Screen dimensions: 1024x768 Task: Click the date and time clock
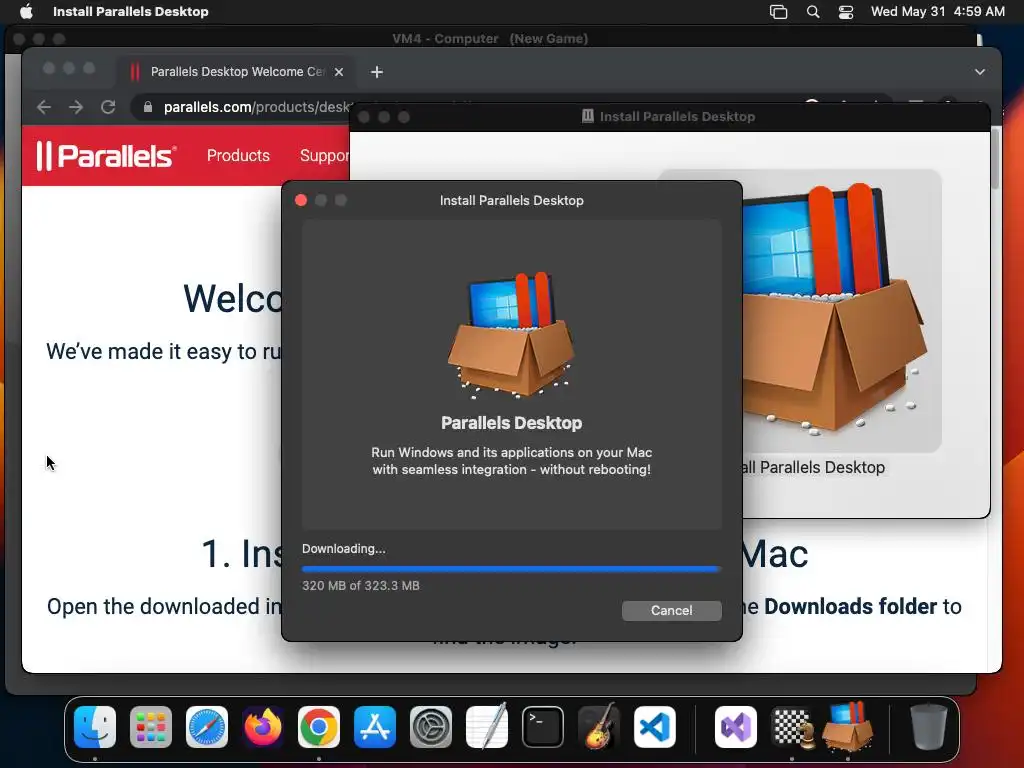pyautogui.click(x=938, y=12)
